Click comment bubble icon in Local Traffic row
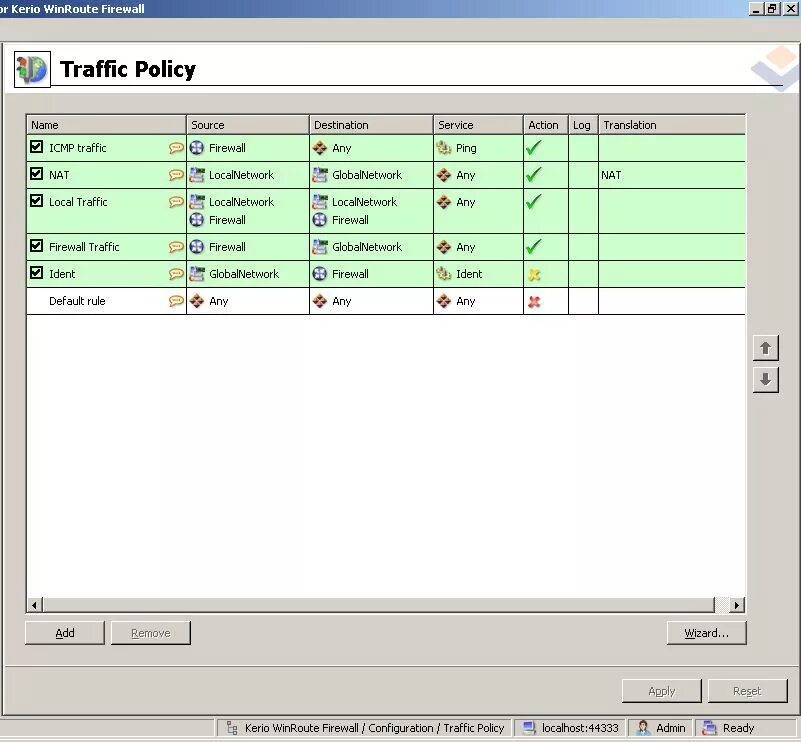Screen dimensions: 801x742 click(x=176, y=202)
